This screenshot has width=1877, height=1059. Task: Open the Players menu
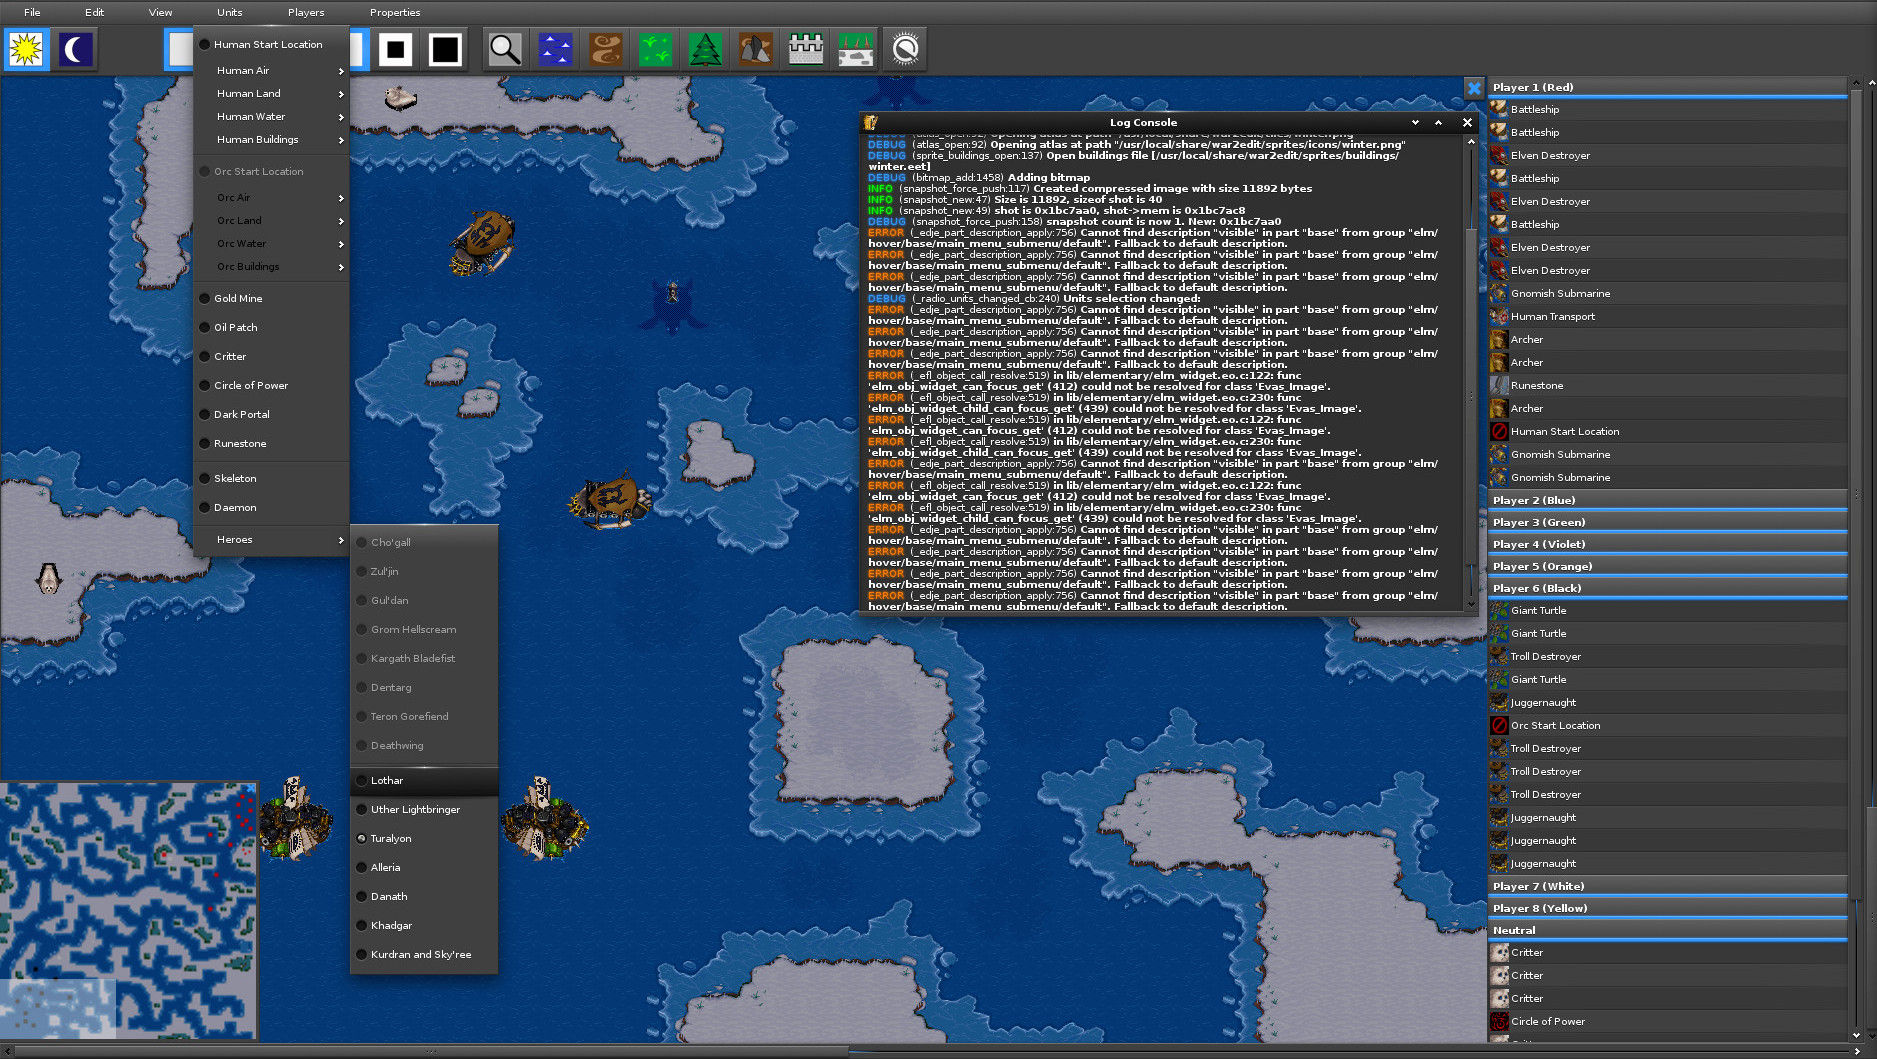click(305, 12)
